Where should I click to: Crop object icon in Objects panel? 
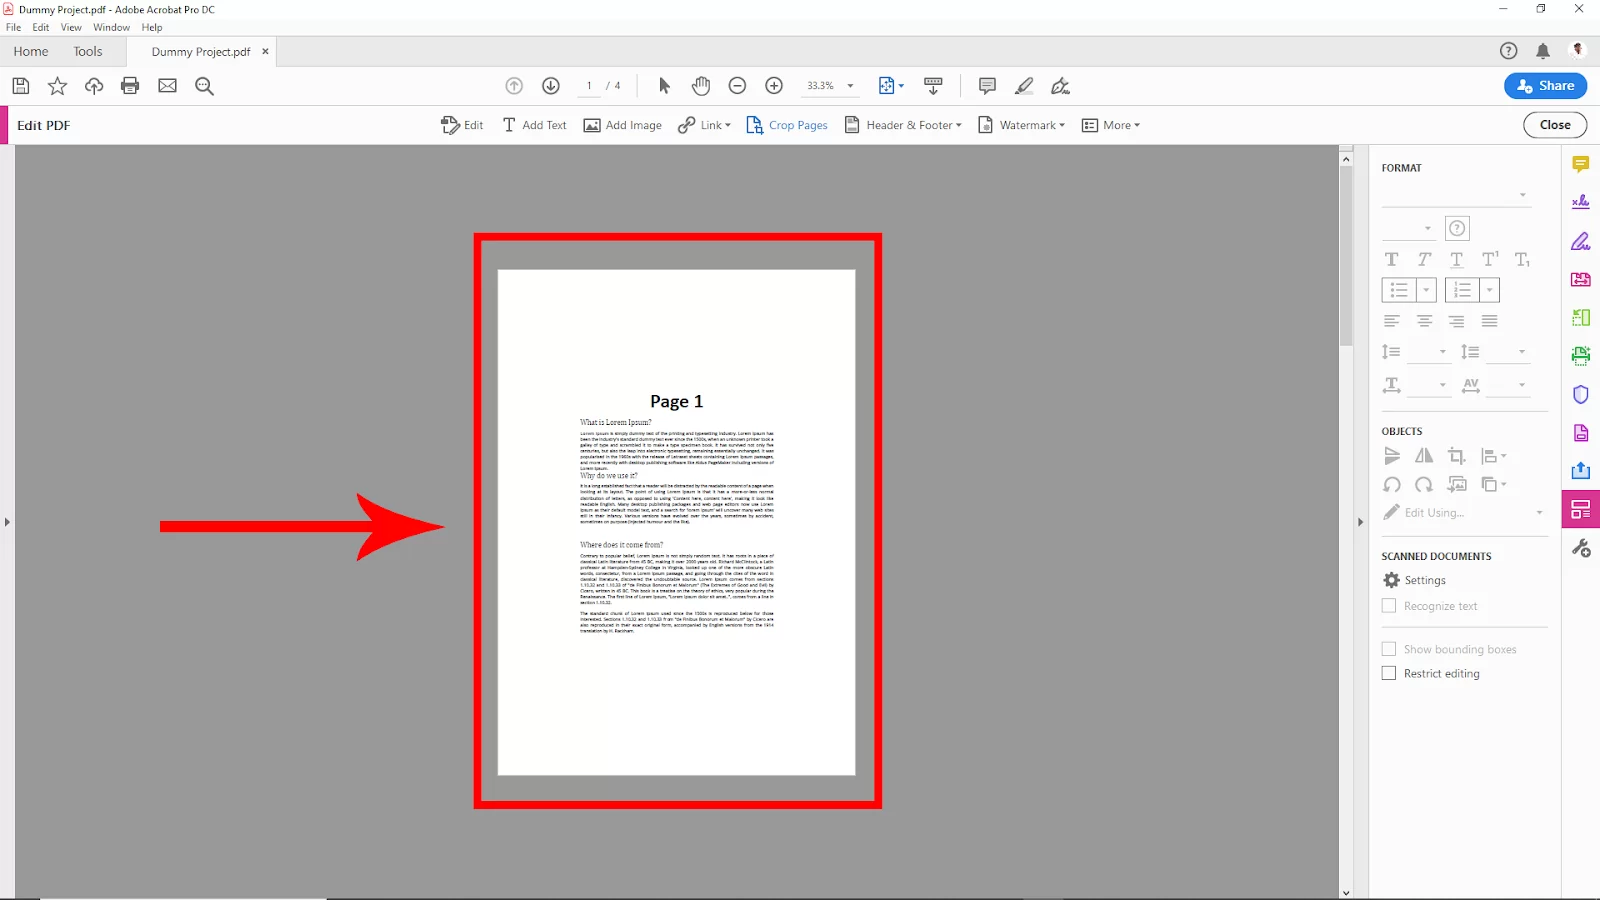point(1457,456)
